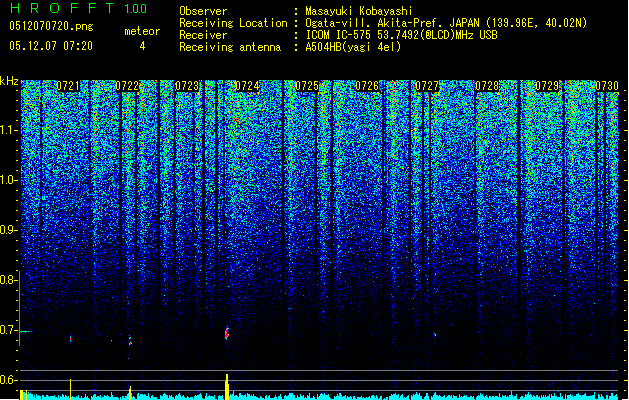Click the strong red meteor echo near 0724
629x400 pixels.
227,333
